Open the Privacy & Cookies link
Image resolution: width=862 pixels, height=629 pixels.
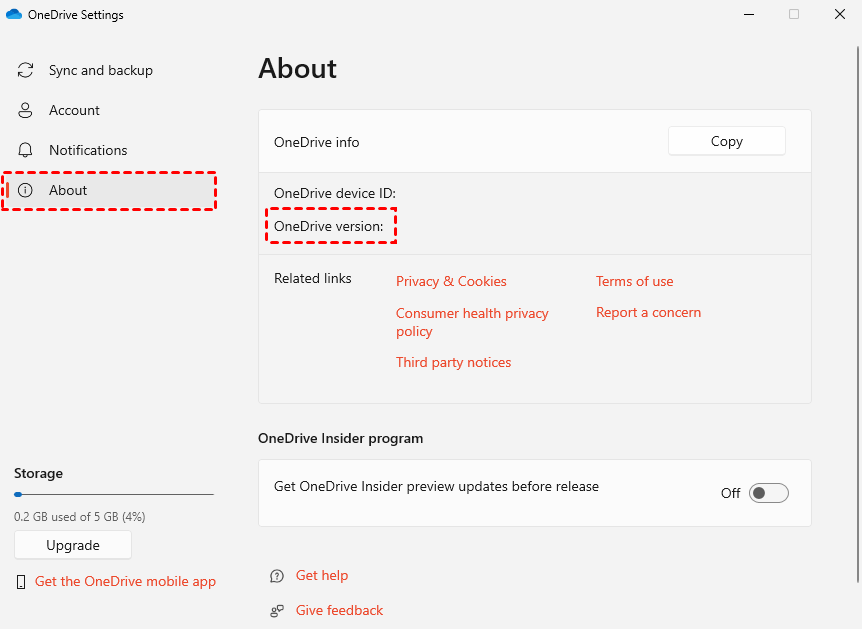[x=451, y=281]
